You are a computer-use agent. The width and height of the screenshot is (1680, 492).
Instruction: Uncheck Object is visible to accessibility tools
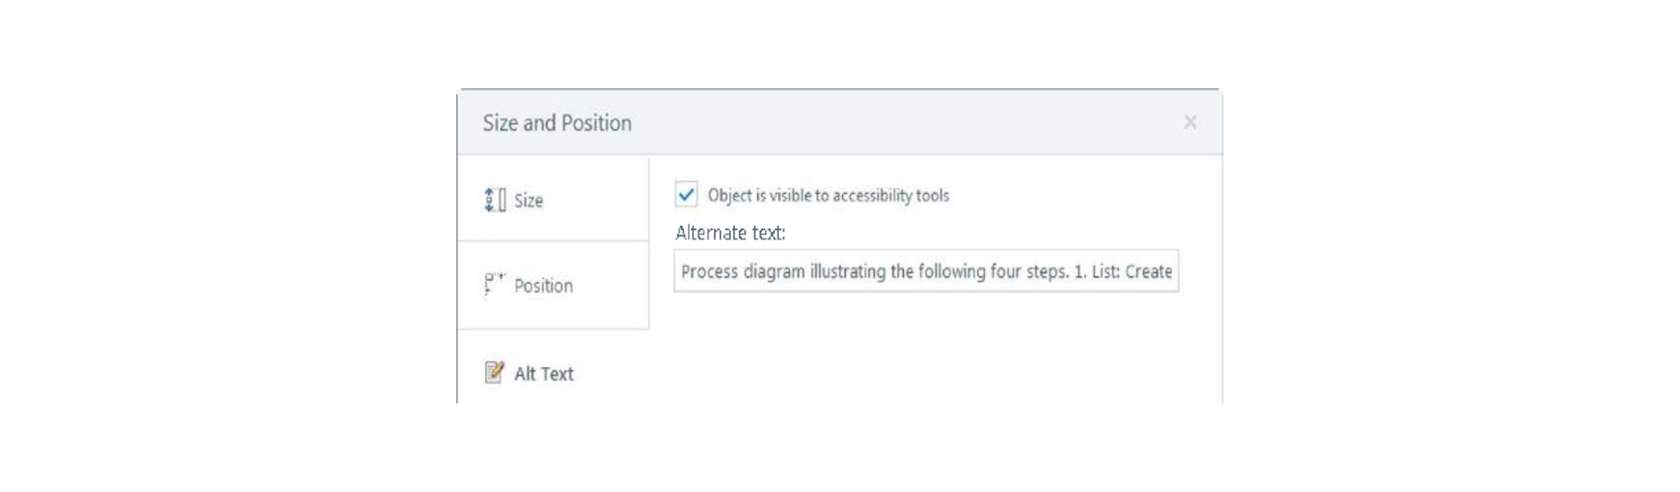click(x=686, y=195)
